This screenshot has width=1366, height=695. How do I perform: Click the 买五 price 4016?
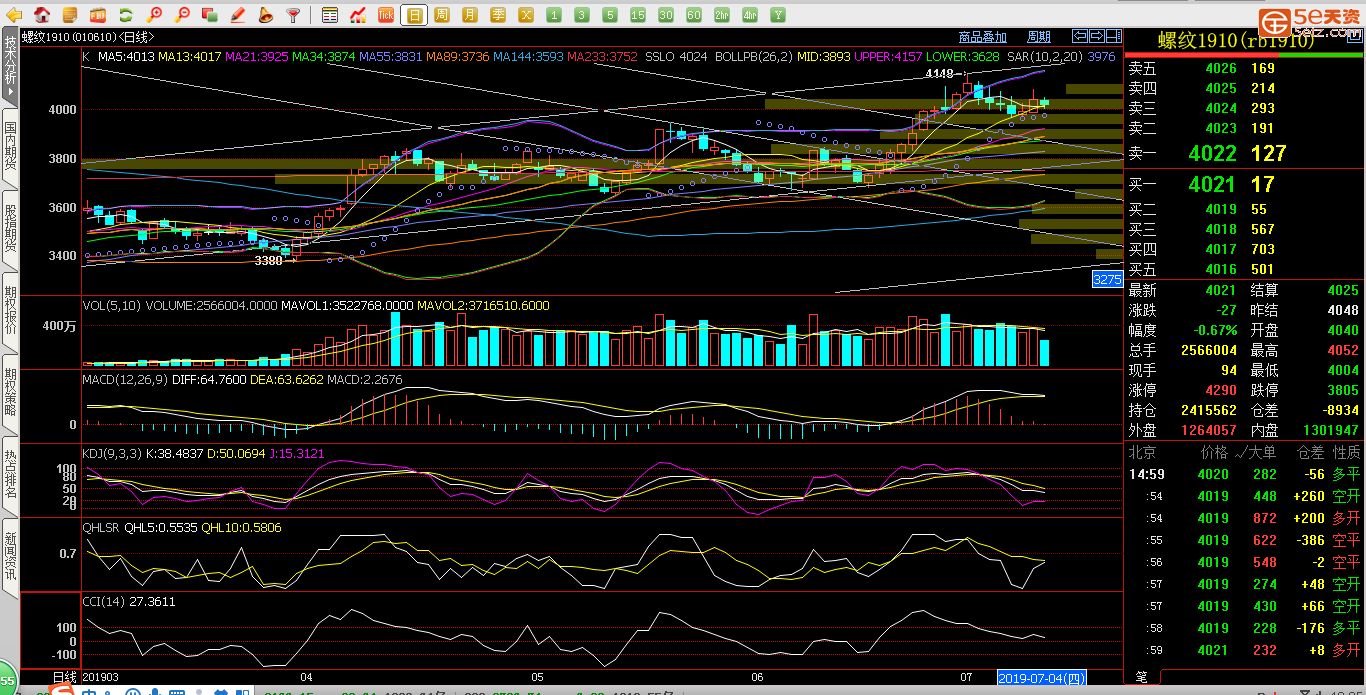tap(1221, 269)
